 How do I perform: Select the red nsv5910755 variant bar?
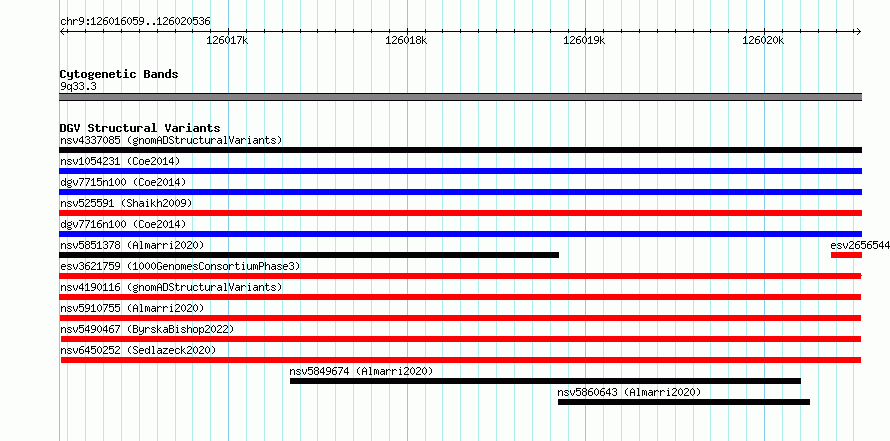[x=460, y=318]
